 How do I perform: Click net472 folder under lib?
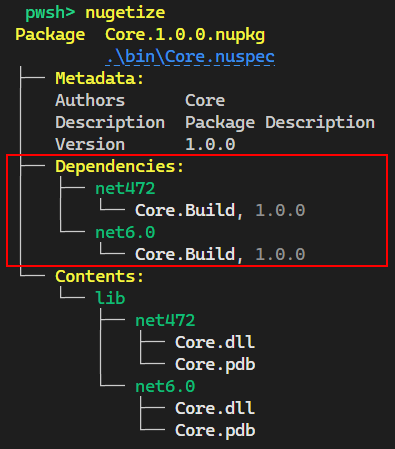(165, 320)
